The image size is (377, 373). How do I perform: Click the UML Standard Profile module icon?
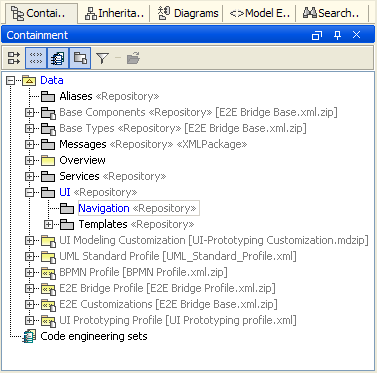coord(48,257)
